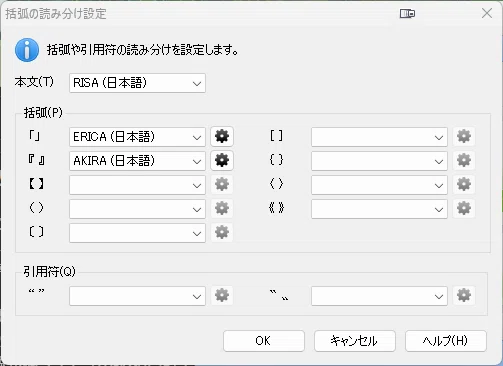Click the OK button
This screenshot has height=366, width=503.
pyautogui.click(x=264, y=341)
